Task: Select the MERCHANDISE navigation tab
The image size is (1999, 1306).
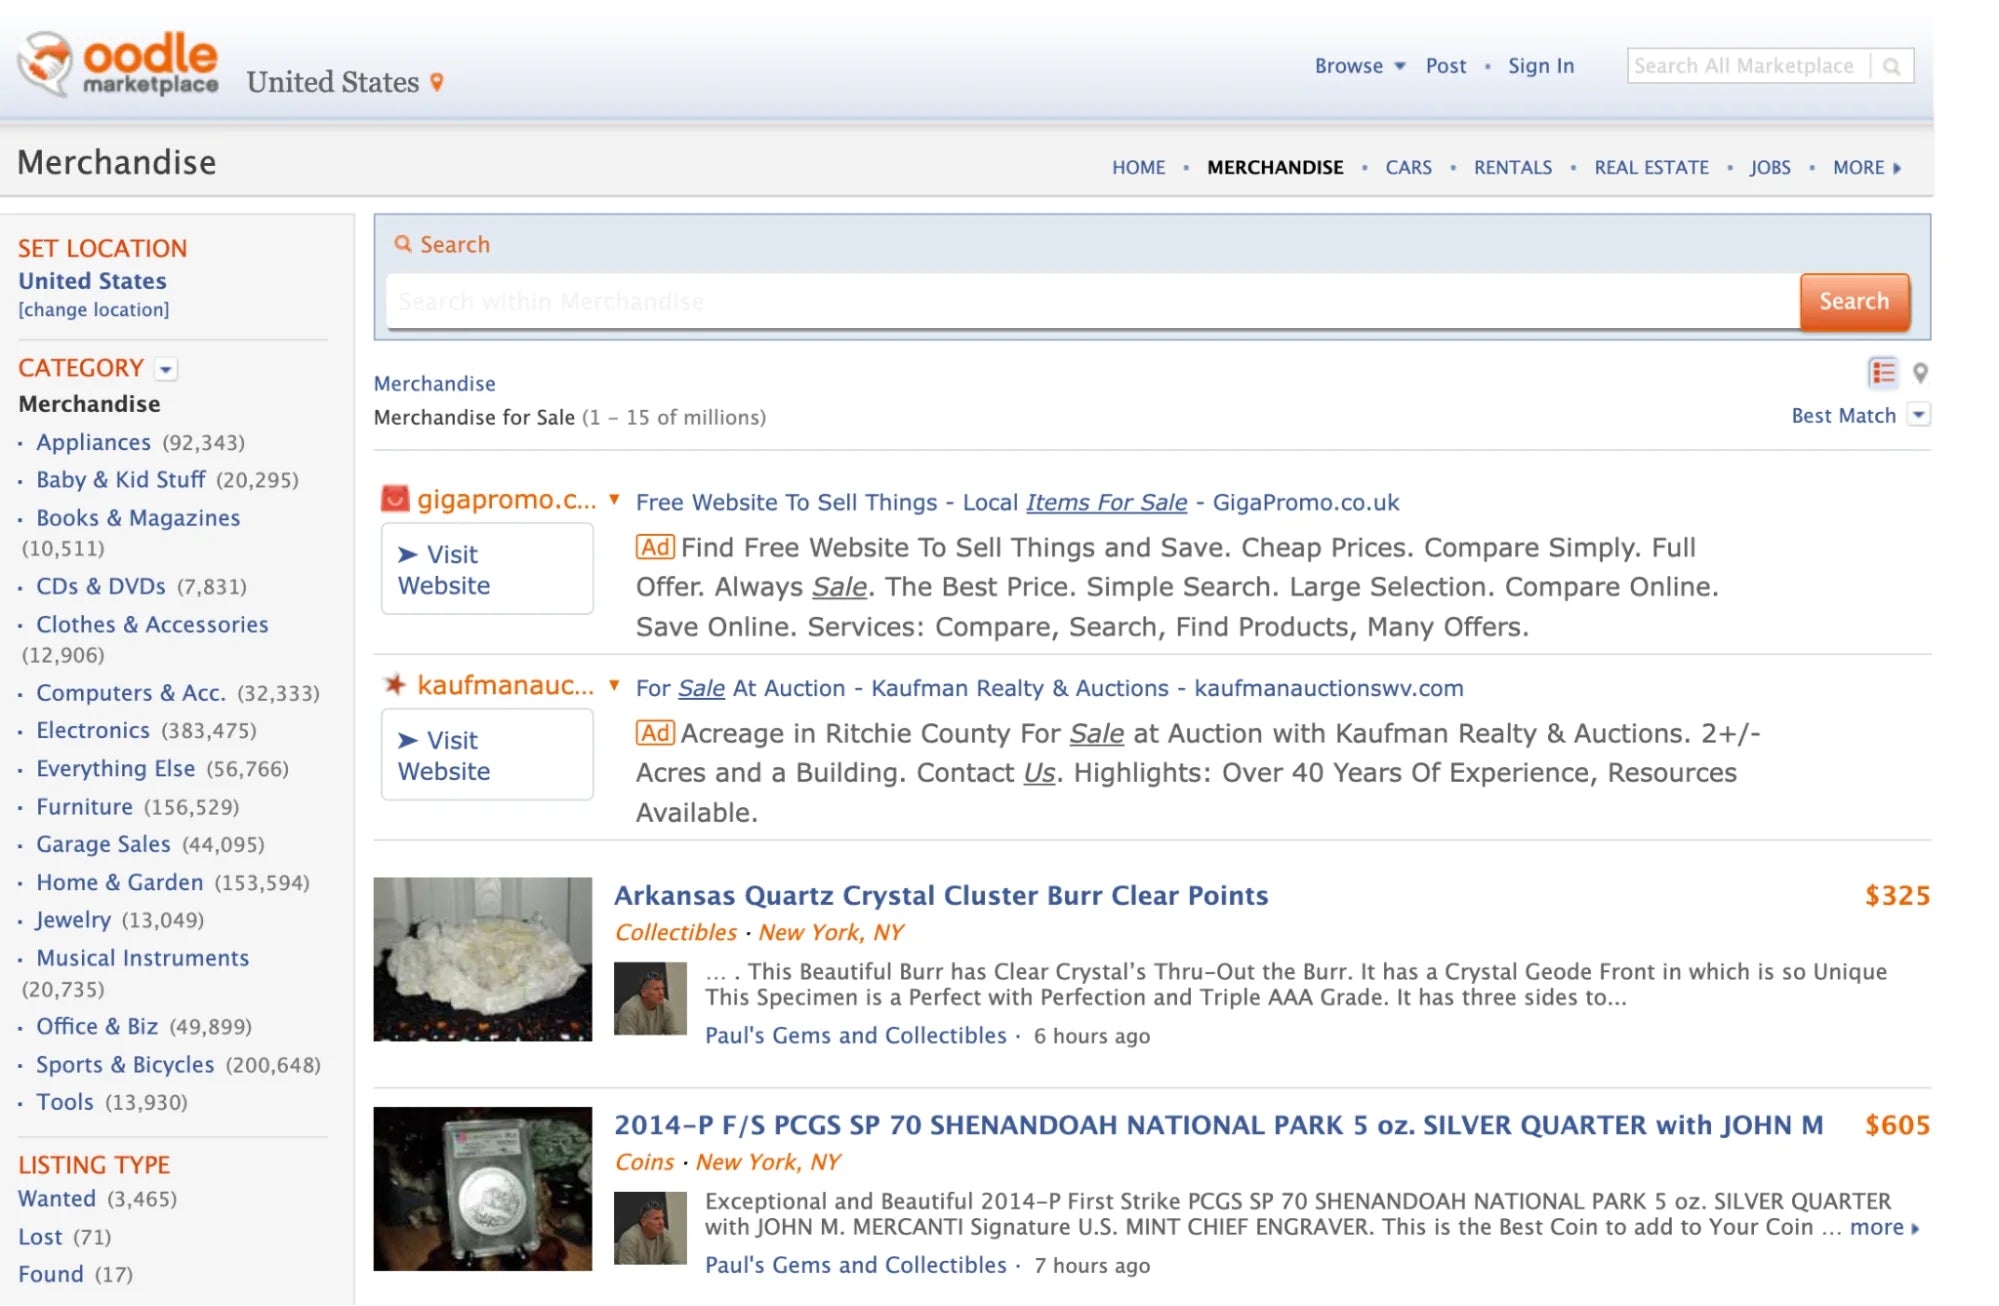Action: tap(1275, 166)
